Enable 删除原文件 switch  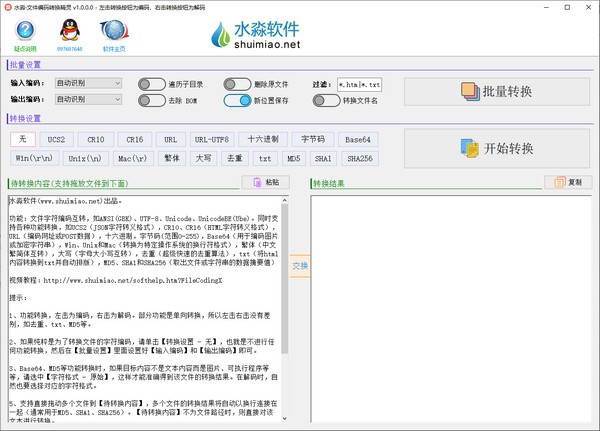click(x=237, y=84)
